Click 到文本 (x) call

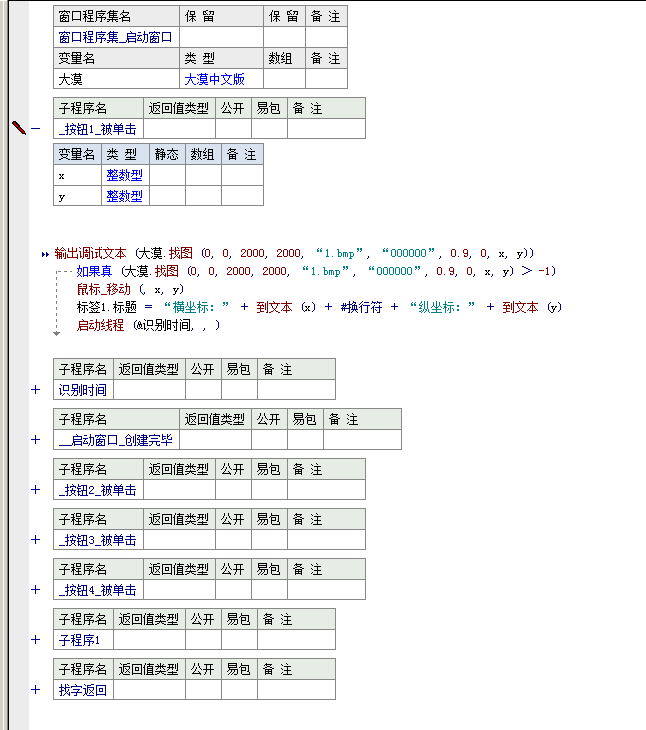click(286, 307)
